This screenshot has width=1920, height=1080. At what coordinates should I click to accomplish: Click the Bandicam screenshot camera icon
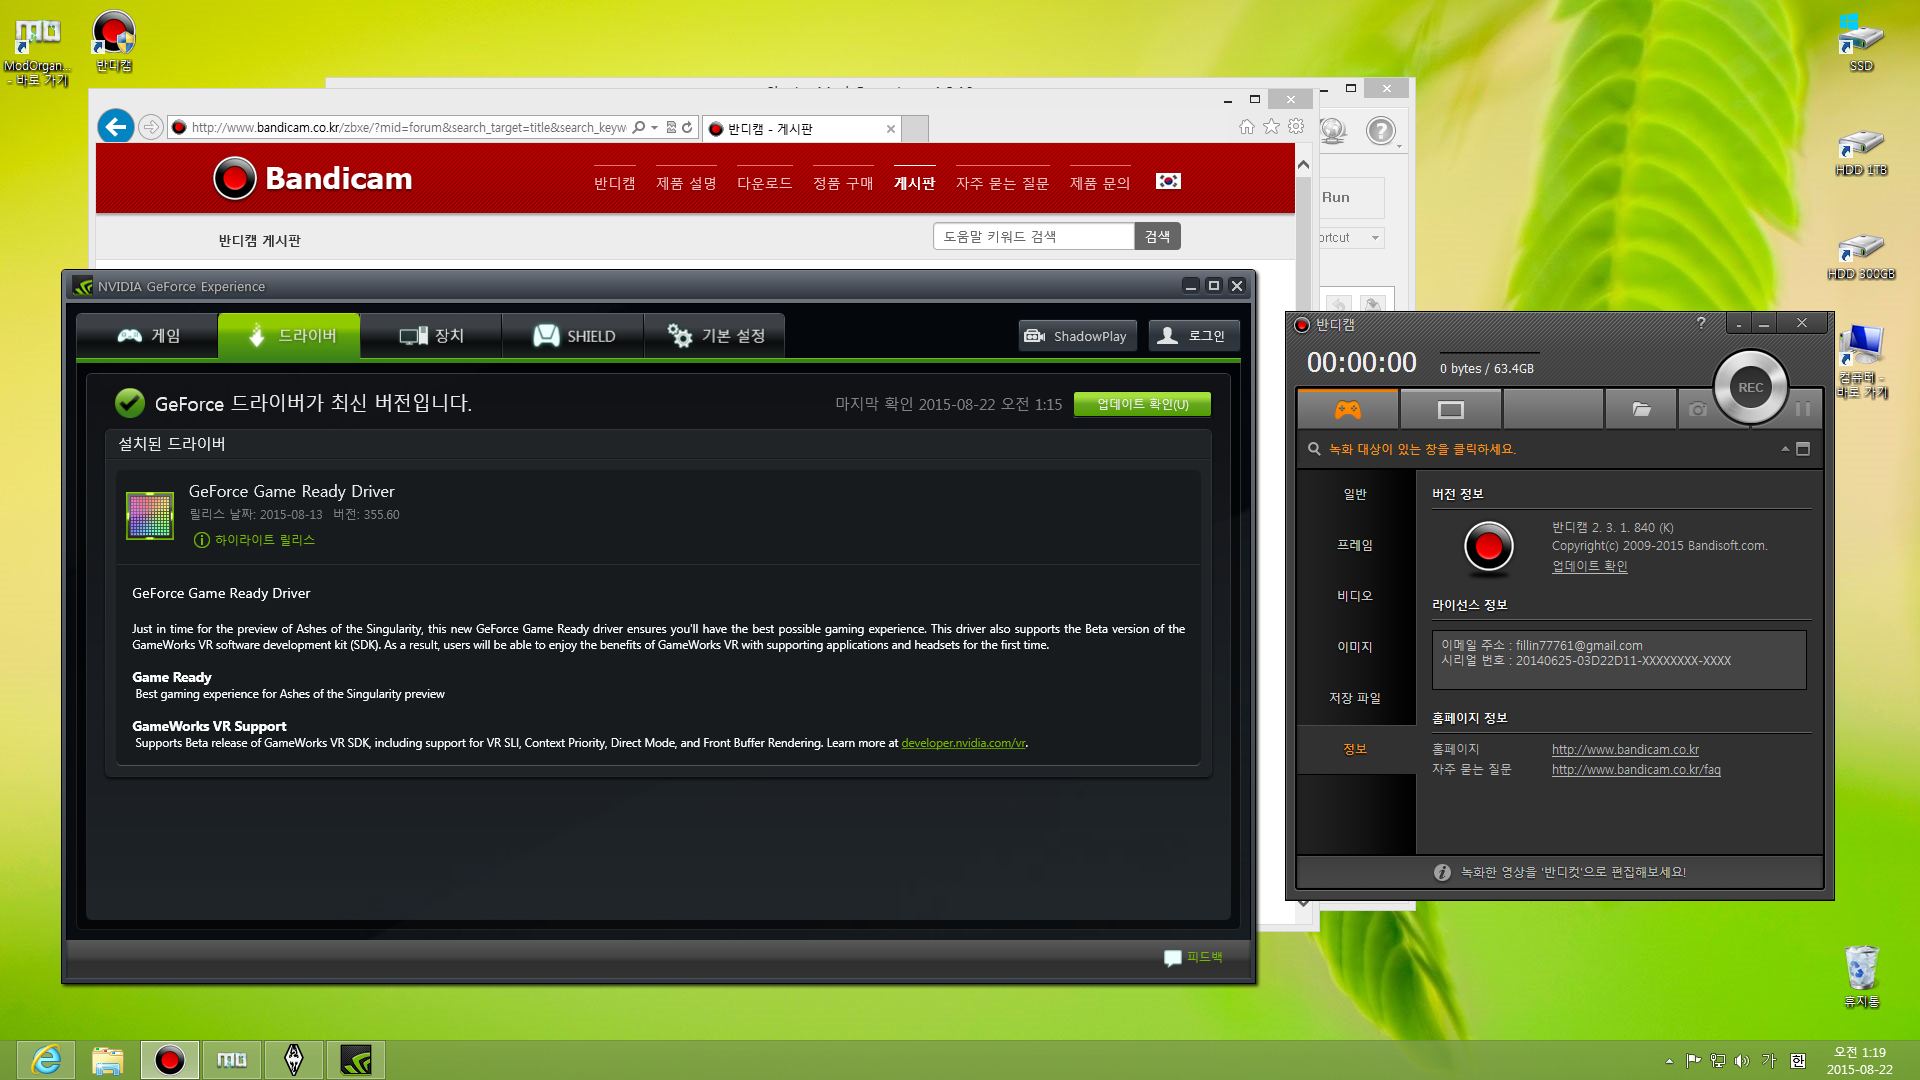click(1697, 409)
